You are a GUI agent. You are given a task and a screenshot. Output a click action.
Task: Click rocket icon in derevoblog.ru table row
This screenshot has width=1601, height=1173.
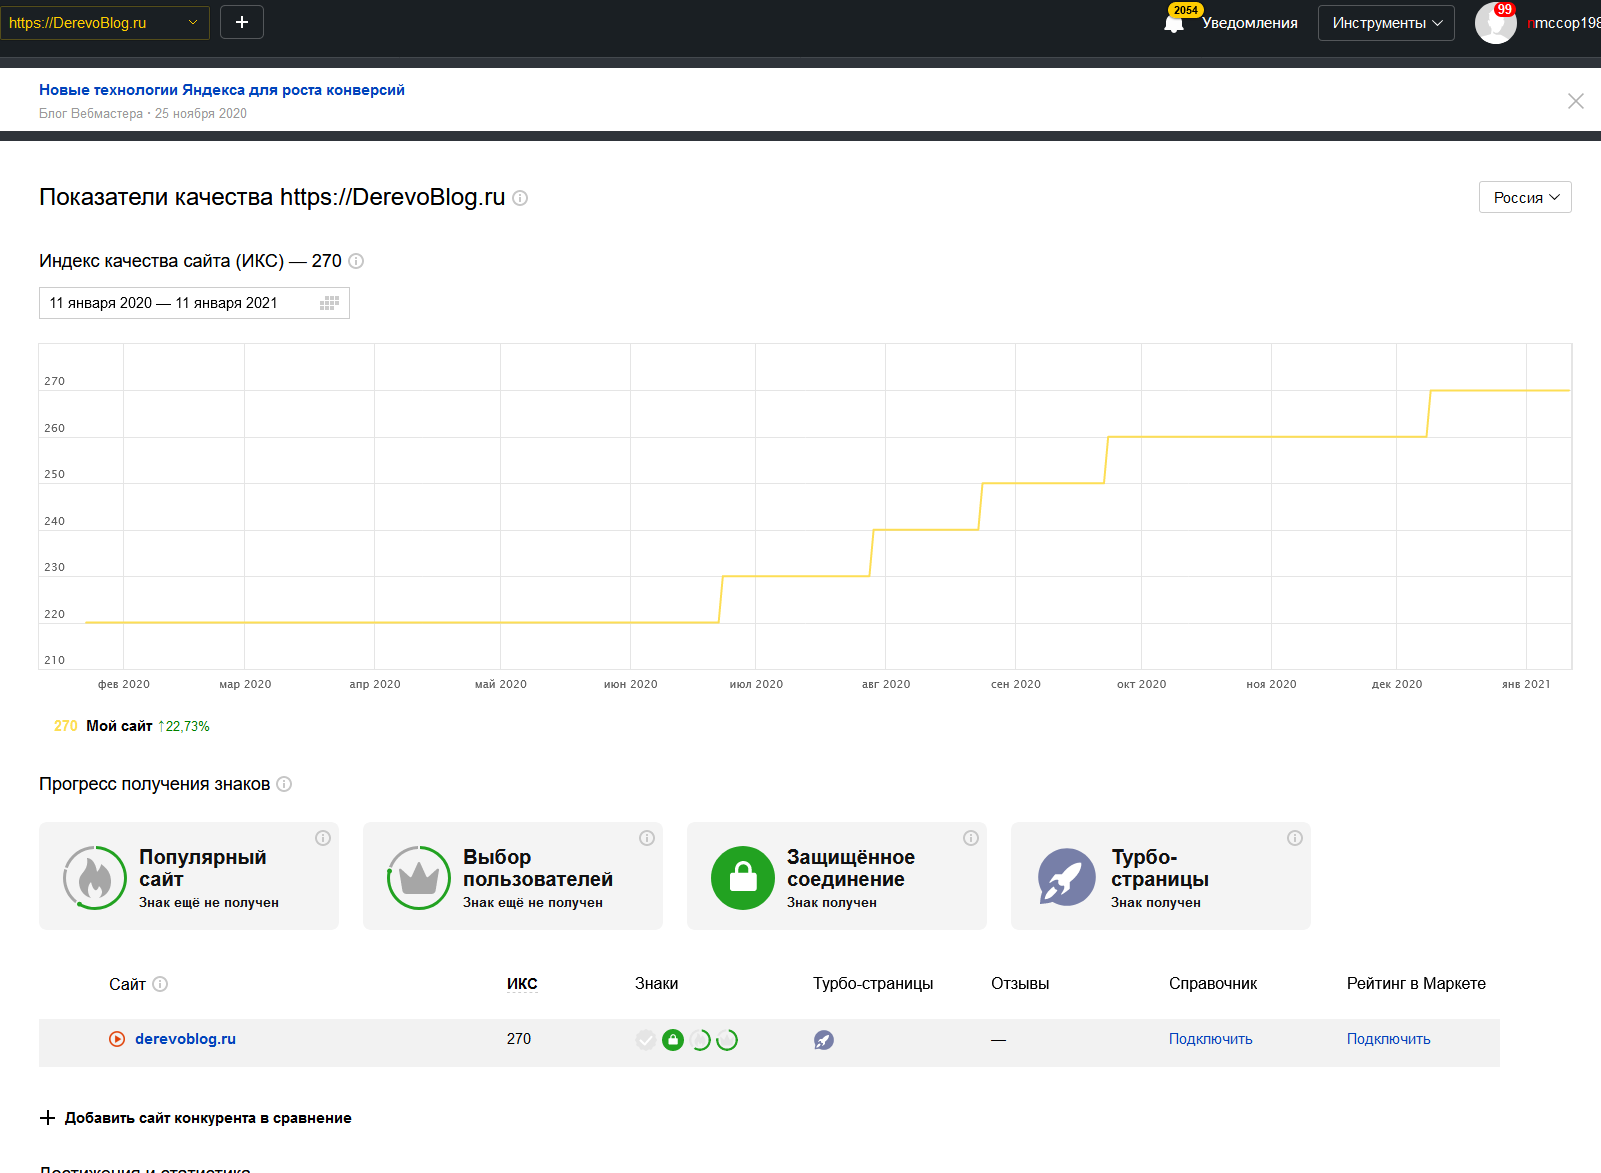tap(823, 1040)
